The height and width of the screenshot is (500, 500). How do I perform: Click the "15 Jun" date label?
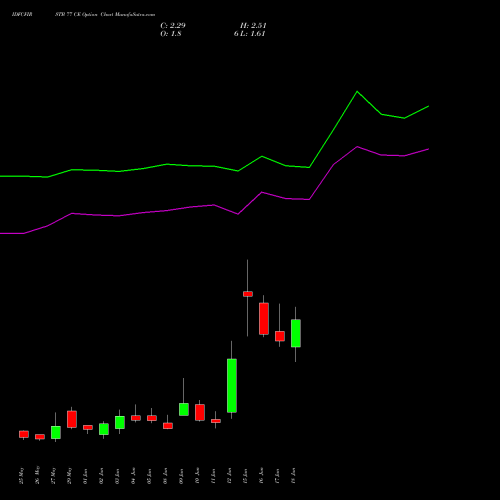(246, 476)
